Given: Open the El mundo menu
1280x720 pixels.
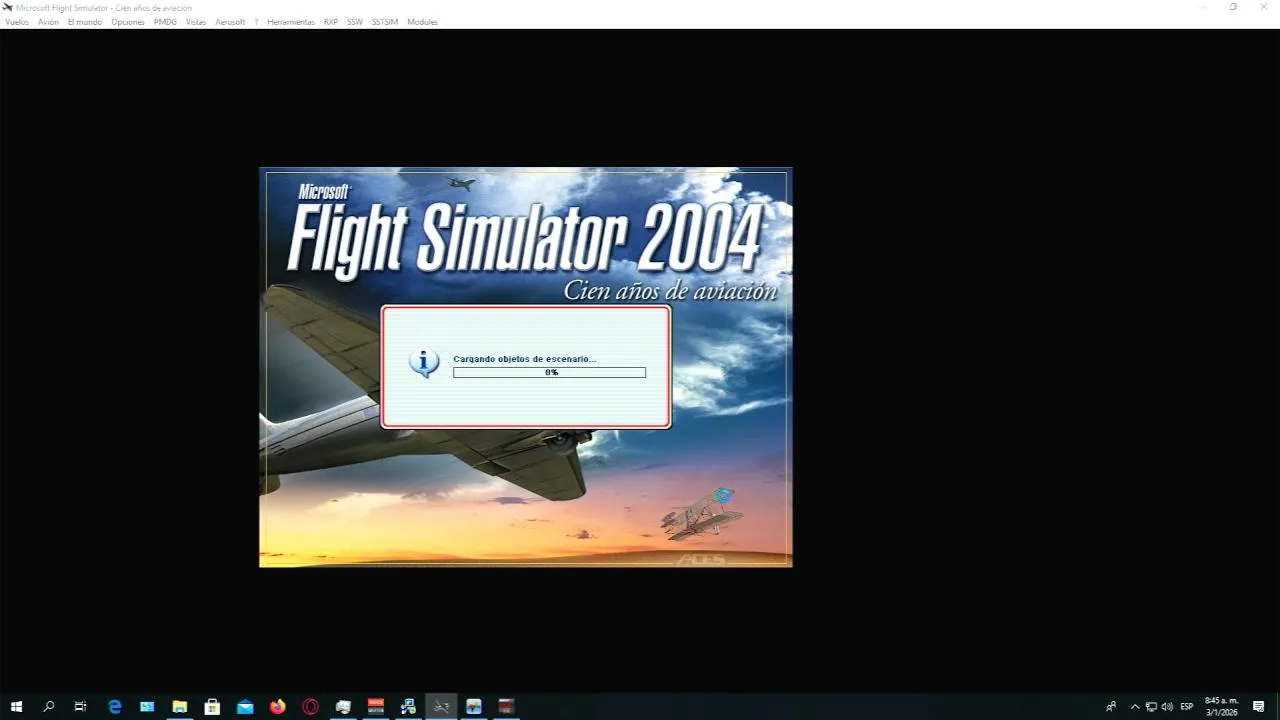Looking at the screenshot, I should pyautogui.click(x=85, y=22).
